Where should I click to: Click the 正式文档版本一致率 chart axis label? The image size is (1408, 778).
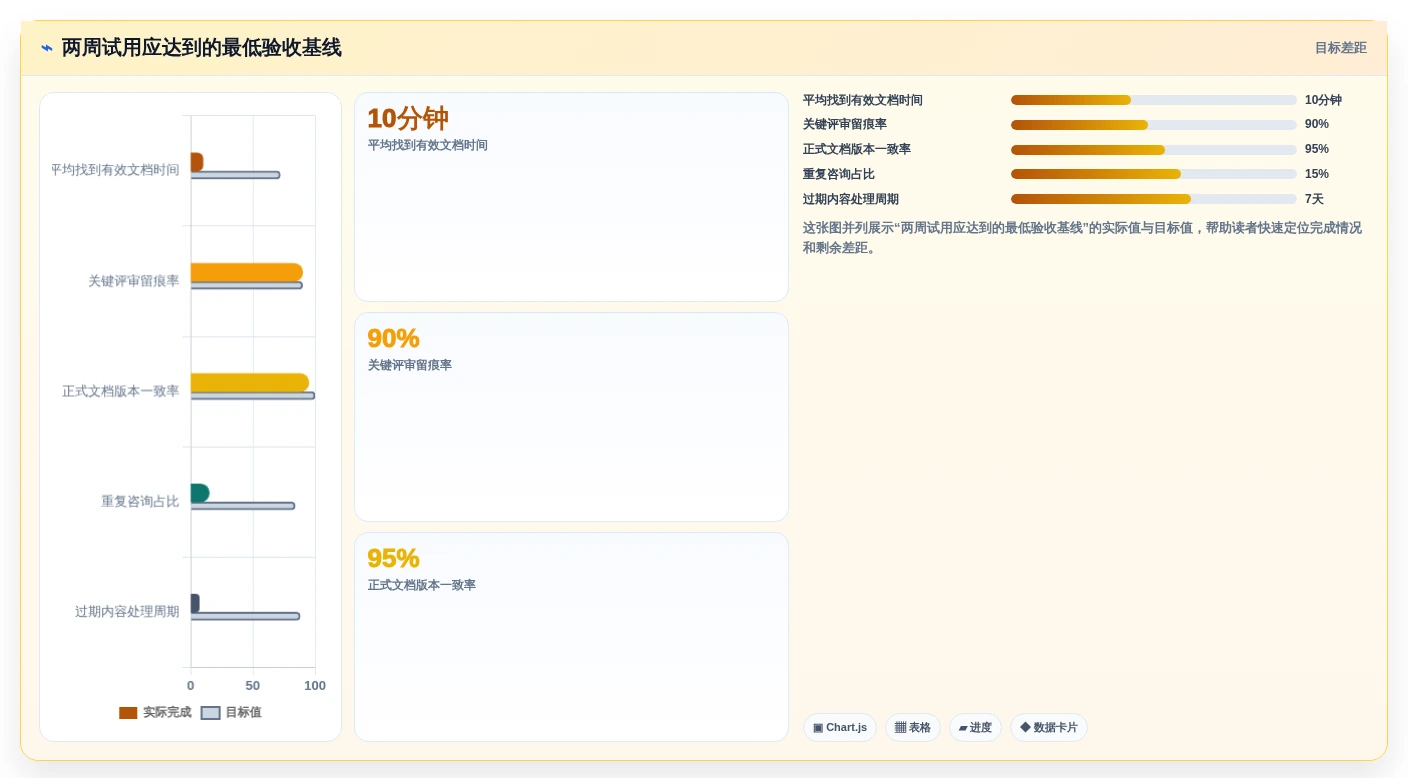click(121, 391)
